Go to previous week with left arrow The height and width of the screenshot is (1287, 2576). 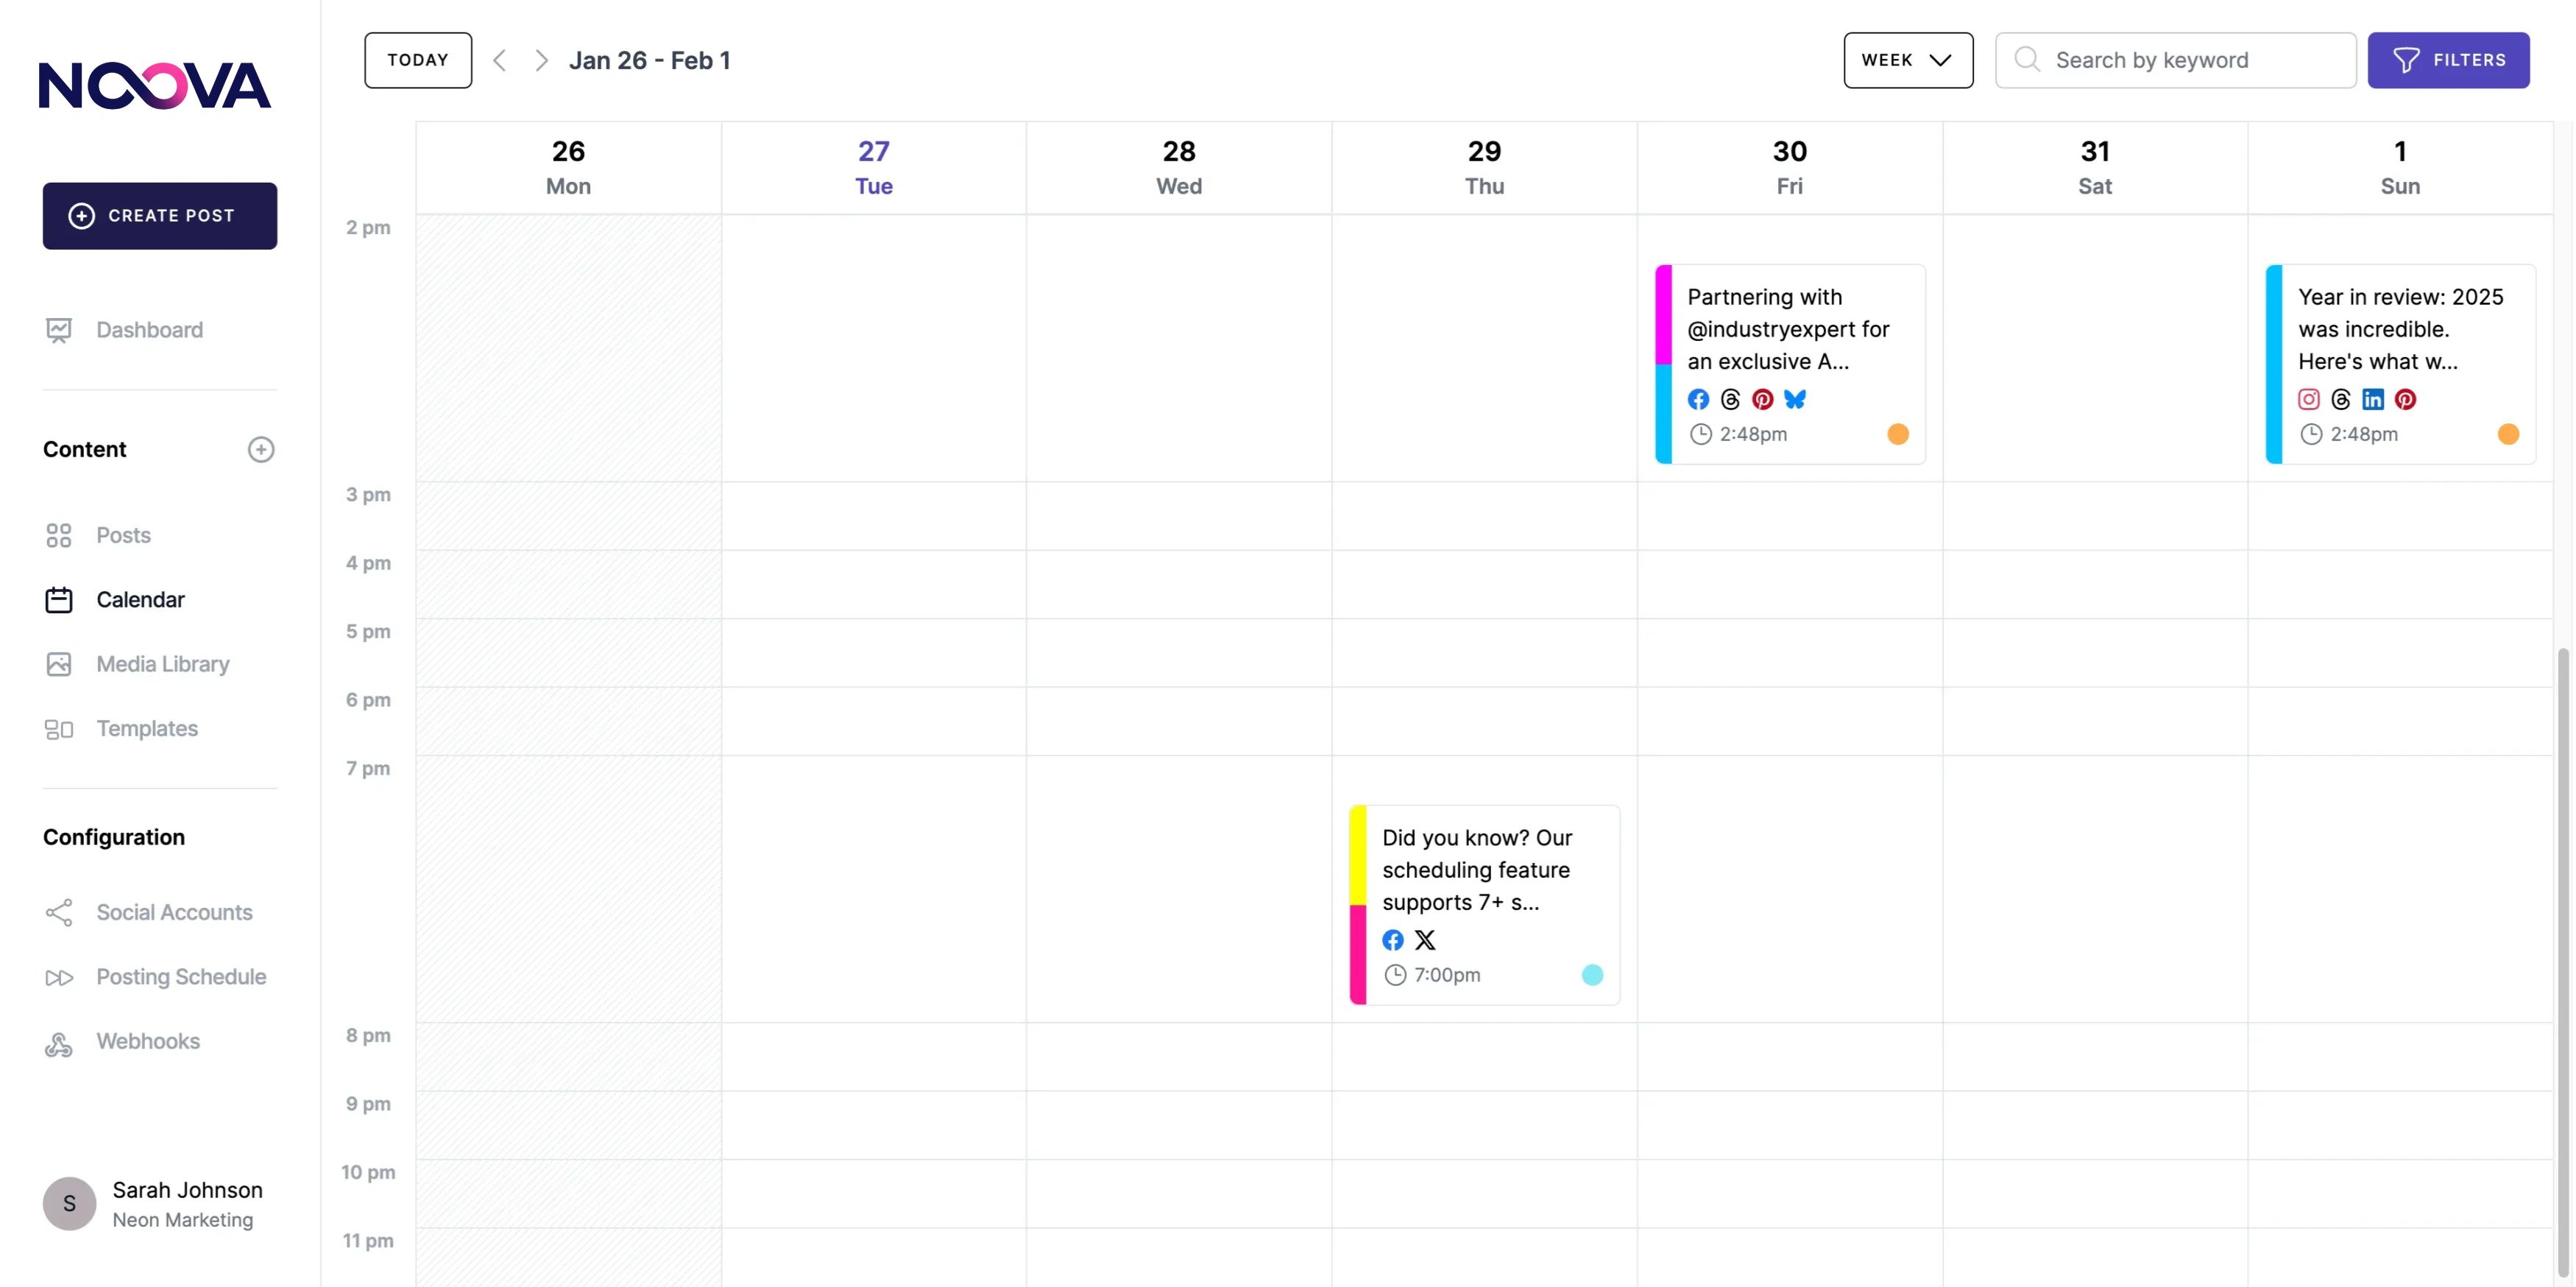pos(499,60)
